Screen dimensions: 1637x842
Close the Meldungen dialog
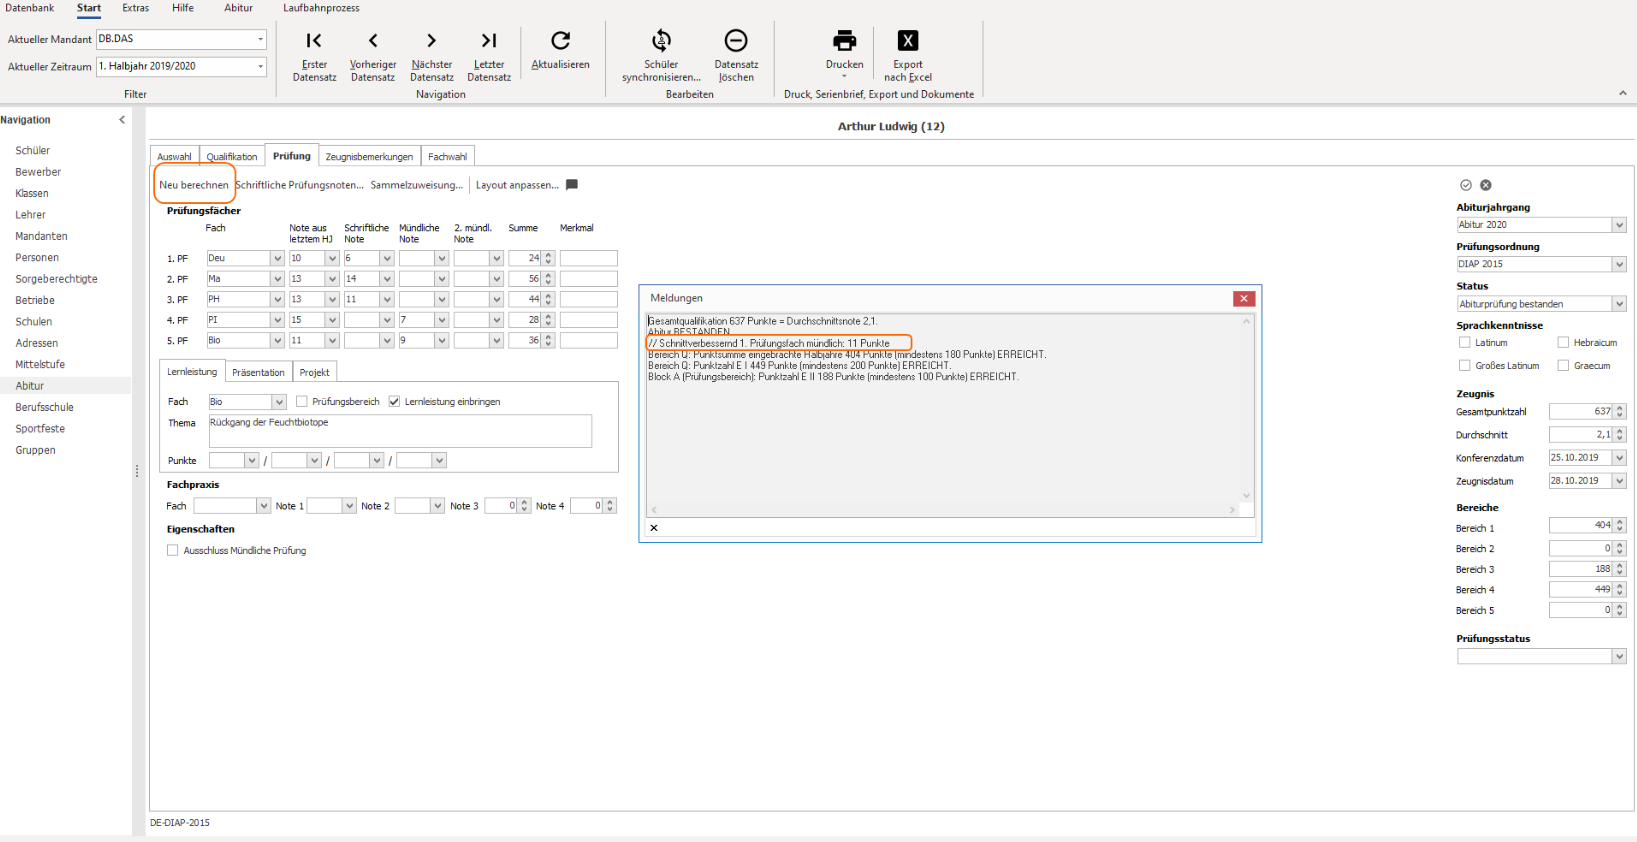point(1244,298)
